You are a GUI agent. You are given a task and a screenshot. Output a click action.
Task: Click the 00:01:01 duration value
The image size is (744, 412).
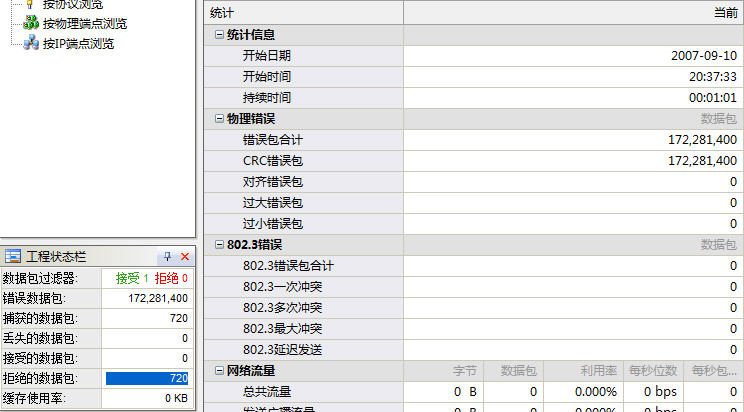pyautogui.click(x=713, y=98)
